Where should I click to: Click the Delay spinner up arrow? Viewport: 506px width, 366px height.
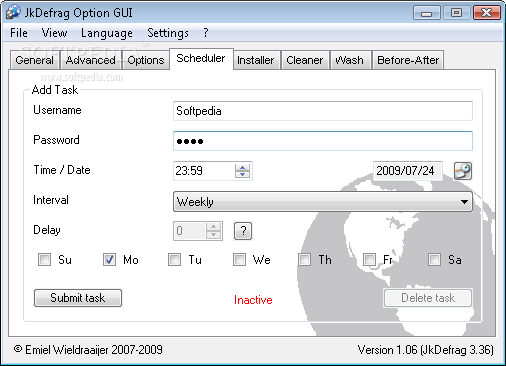click(213, 227)
